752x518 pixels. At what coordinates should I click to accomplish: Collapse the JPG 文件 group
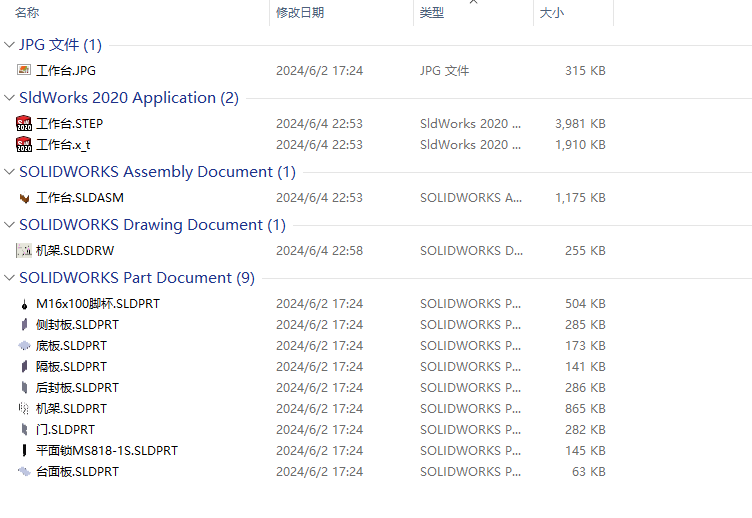pyautogui.click(x=9, y=45)
